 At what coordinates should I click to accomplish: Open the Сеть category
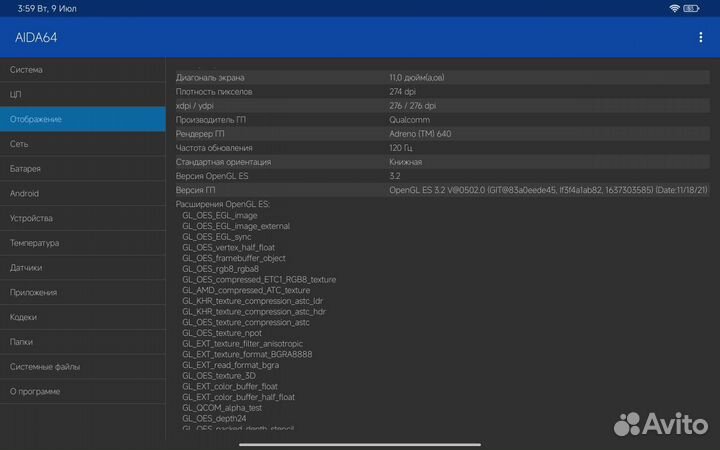[83, 144]
